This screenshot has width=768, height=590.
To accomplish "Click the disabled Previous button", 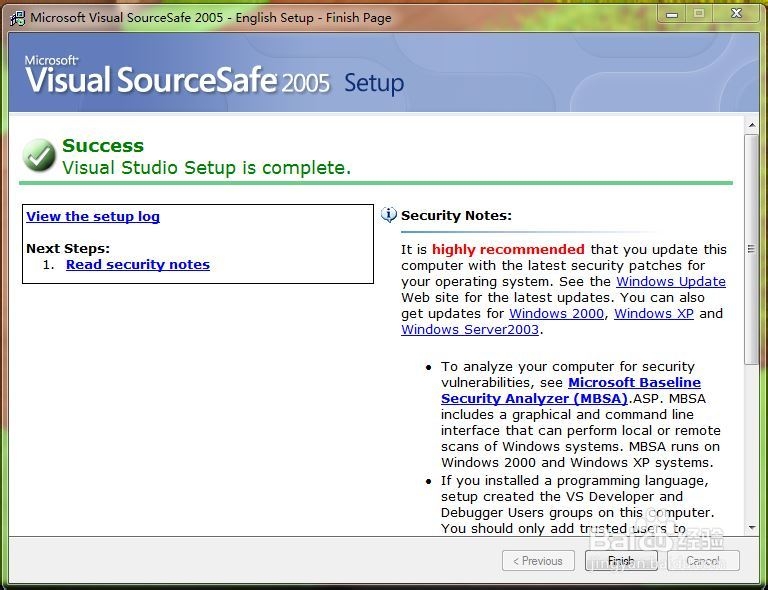I will 538,561.
